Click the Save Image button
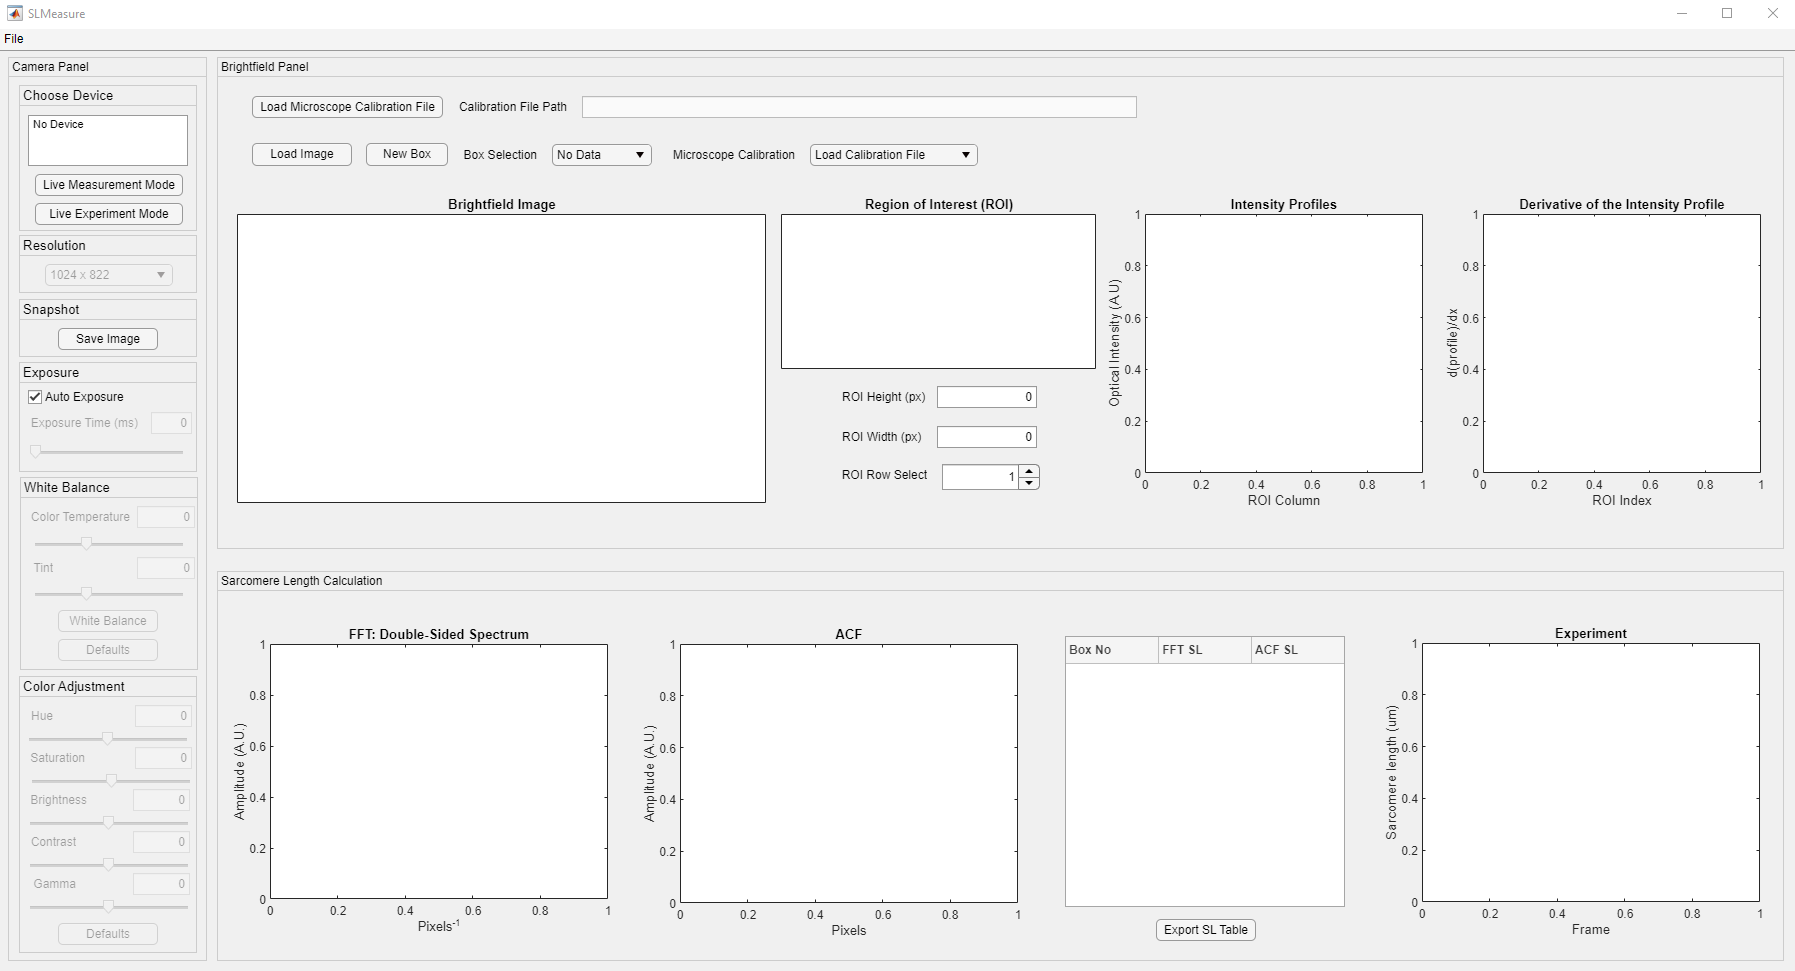Screen dimensions: 1795x971 108,339
